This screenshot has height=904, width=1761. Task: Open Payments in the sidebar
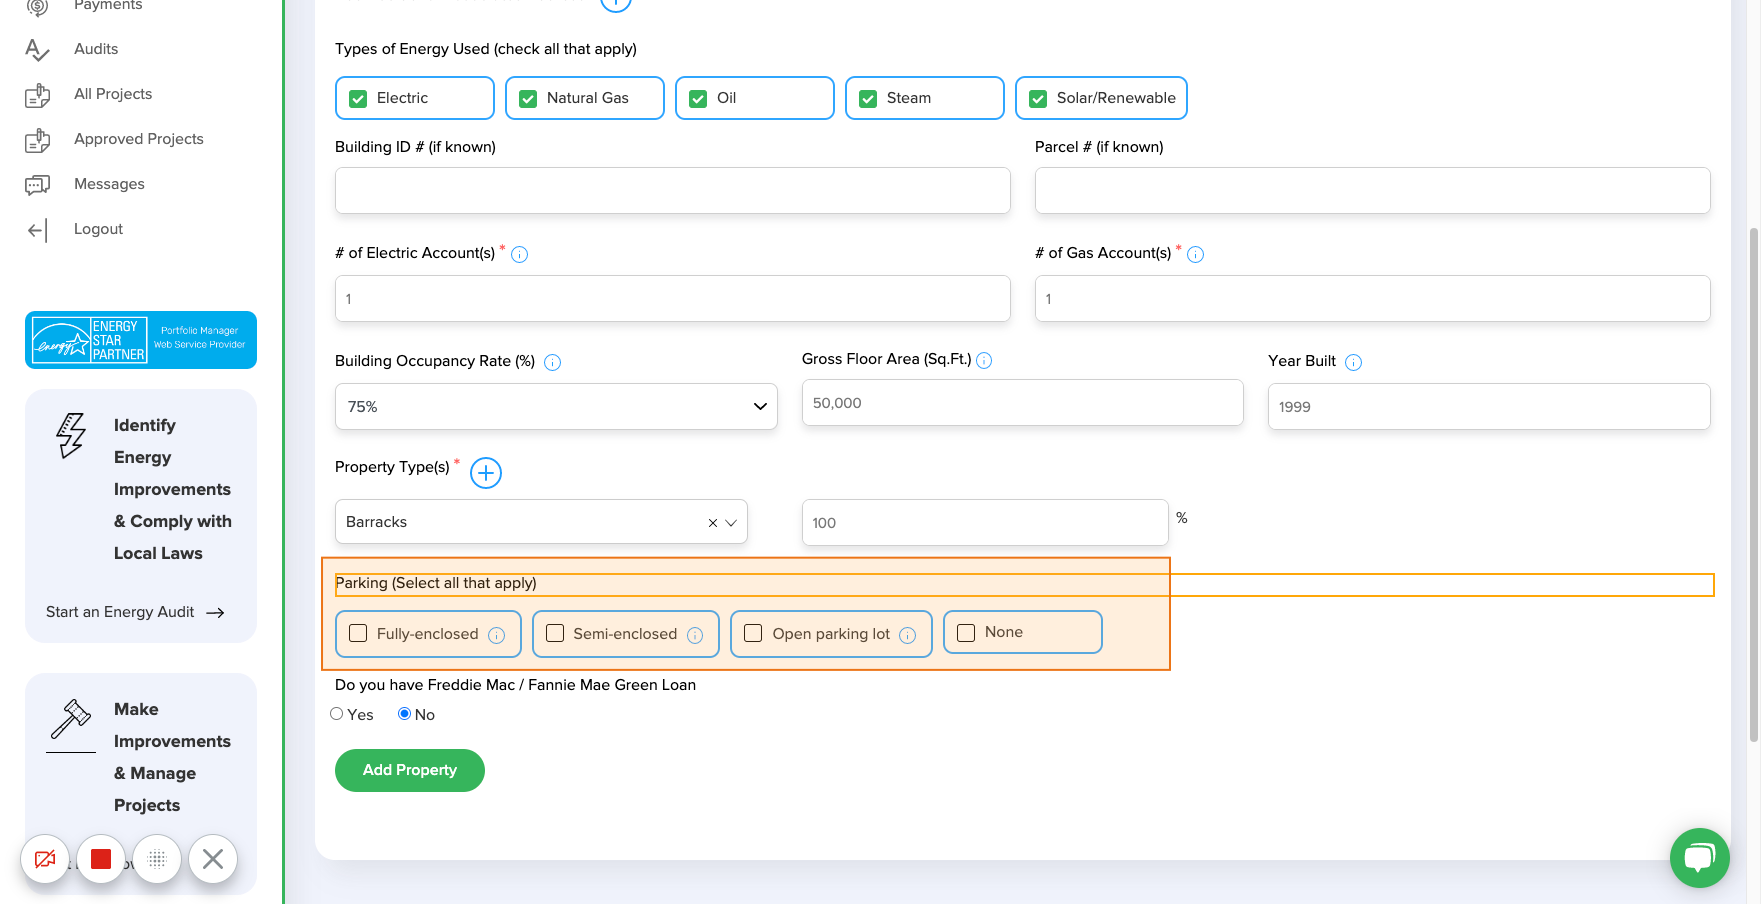point(108,5)
